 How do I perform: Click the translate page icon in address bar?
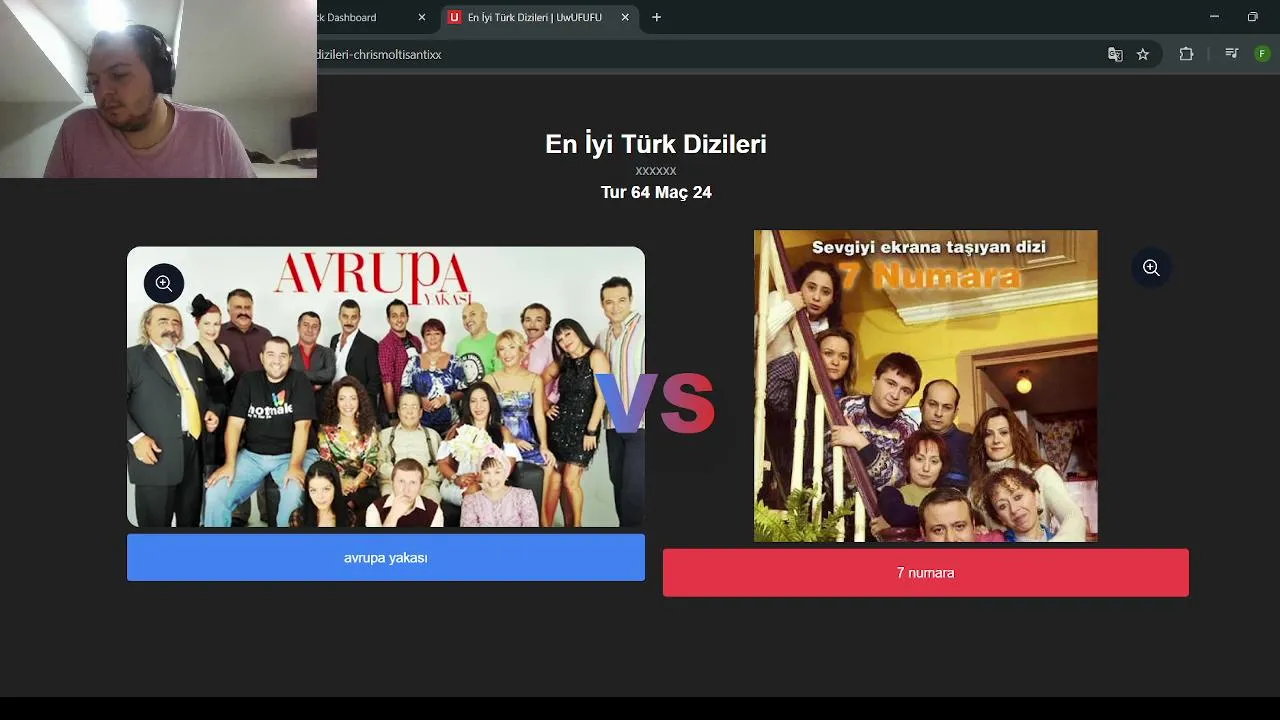1115,54
